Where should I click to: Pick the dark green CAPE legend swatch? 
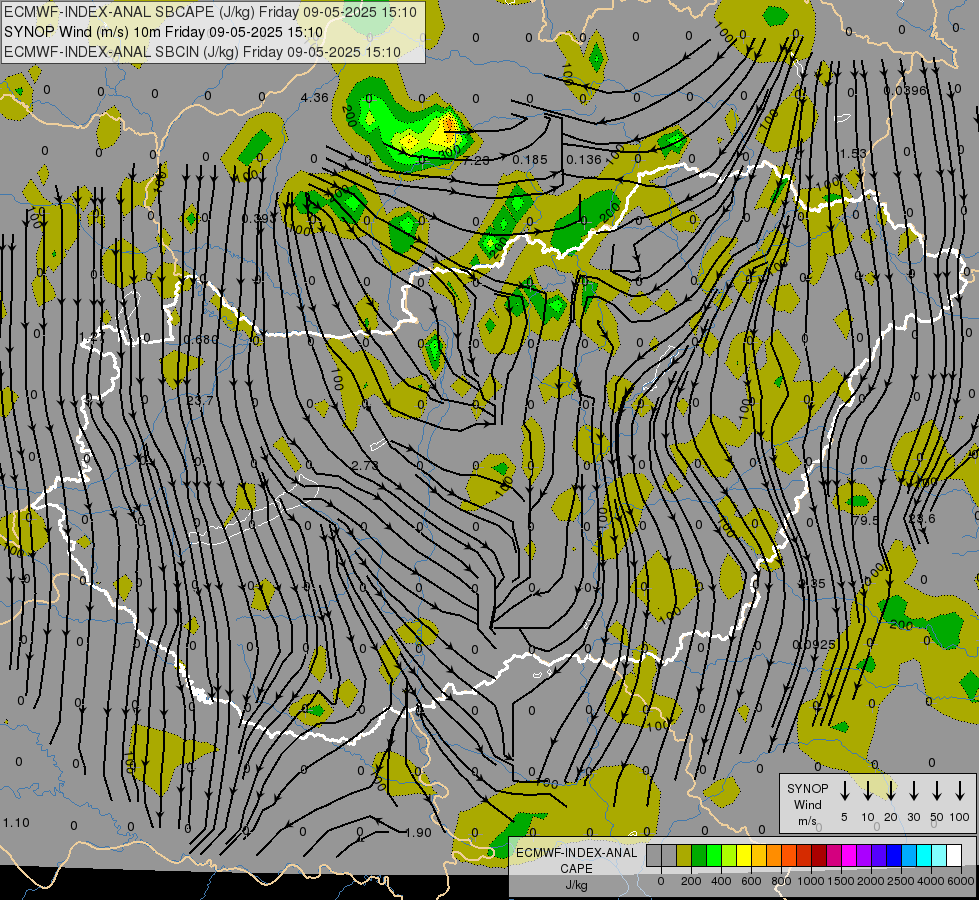[x=699, y=856]
